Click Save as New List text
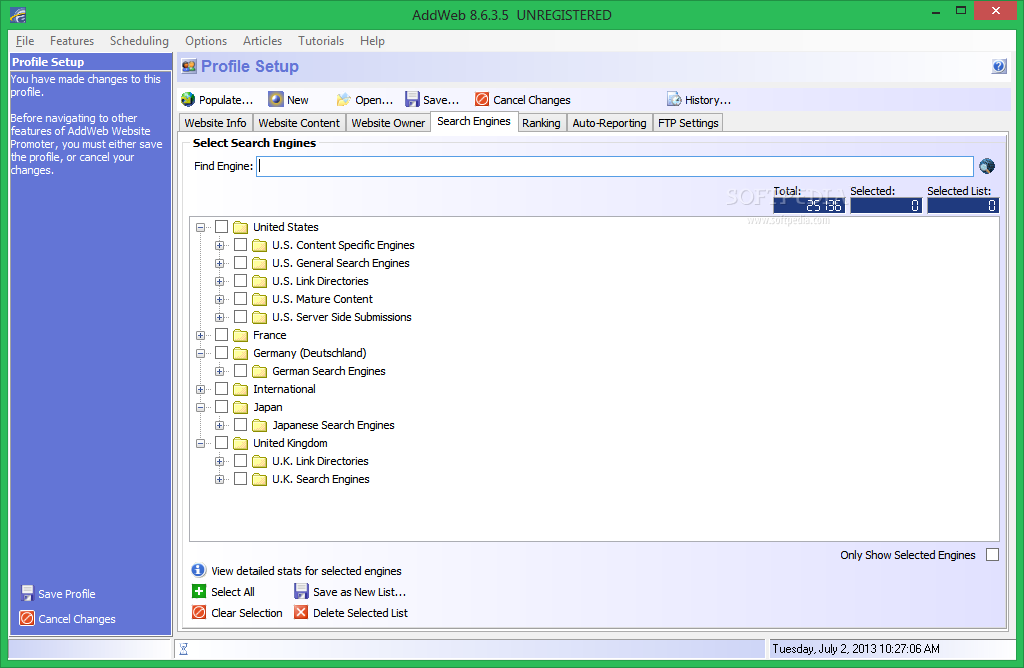The height and width of the screenshot is (668, 1024). 359,592
